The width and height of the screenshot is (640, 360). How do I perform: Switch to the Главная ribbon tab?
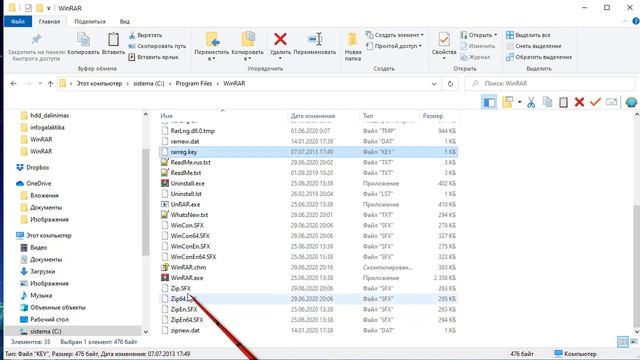click(x=49, y=21)
